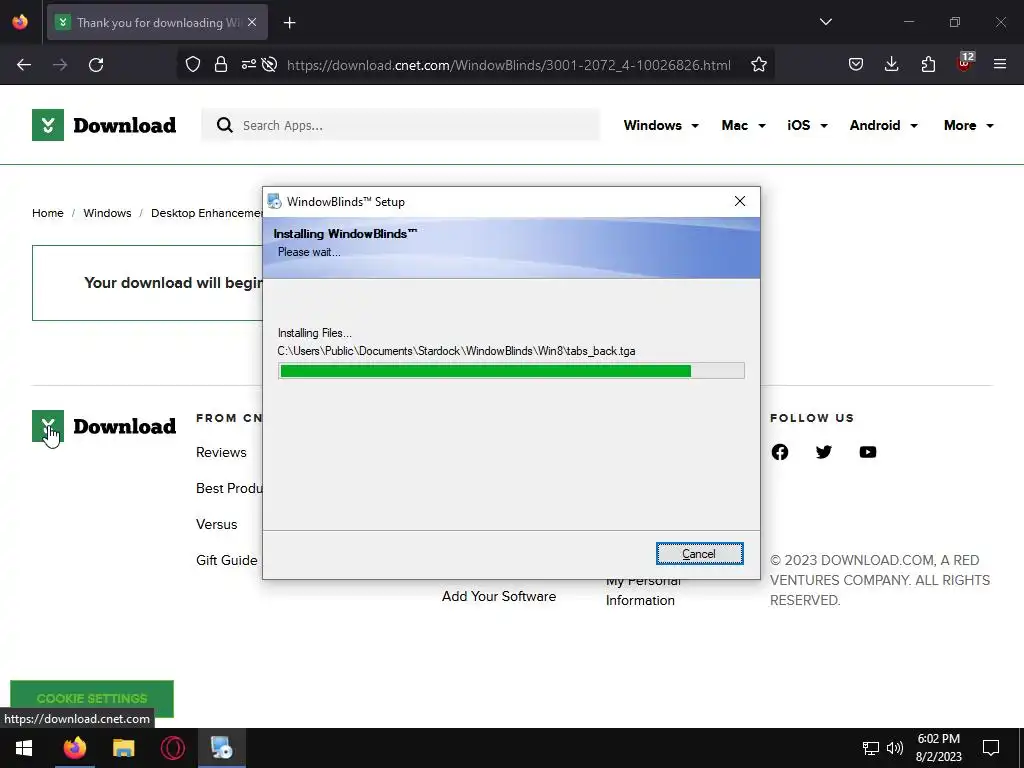
Task: Expand the iOS category menu
Action: tap(807, 125)
